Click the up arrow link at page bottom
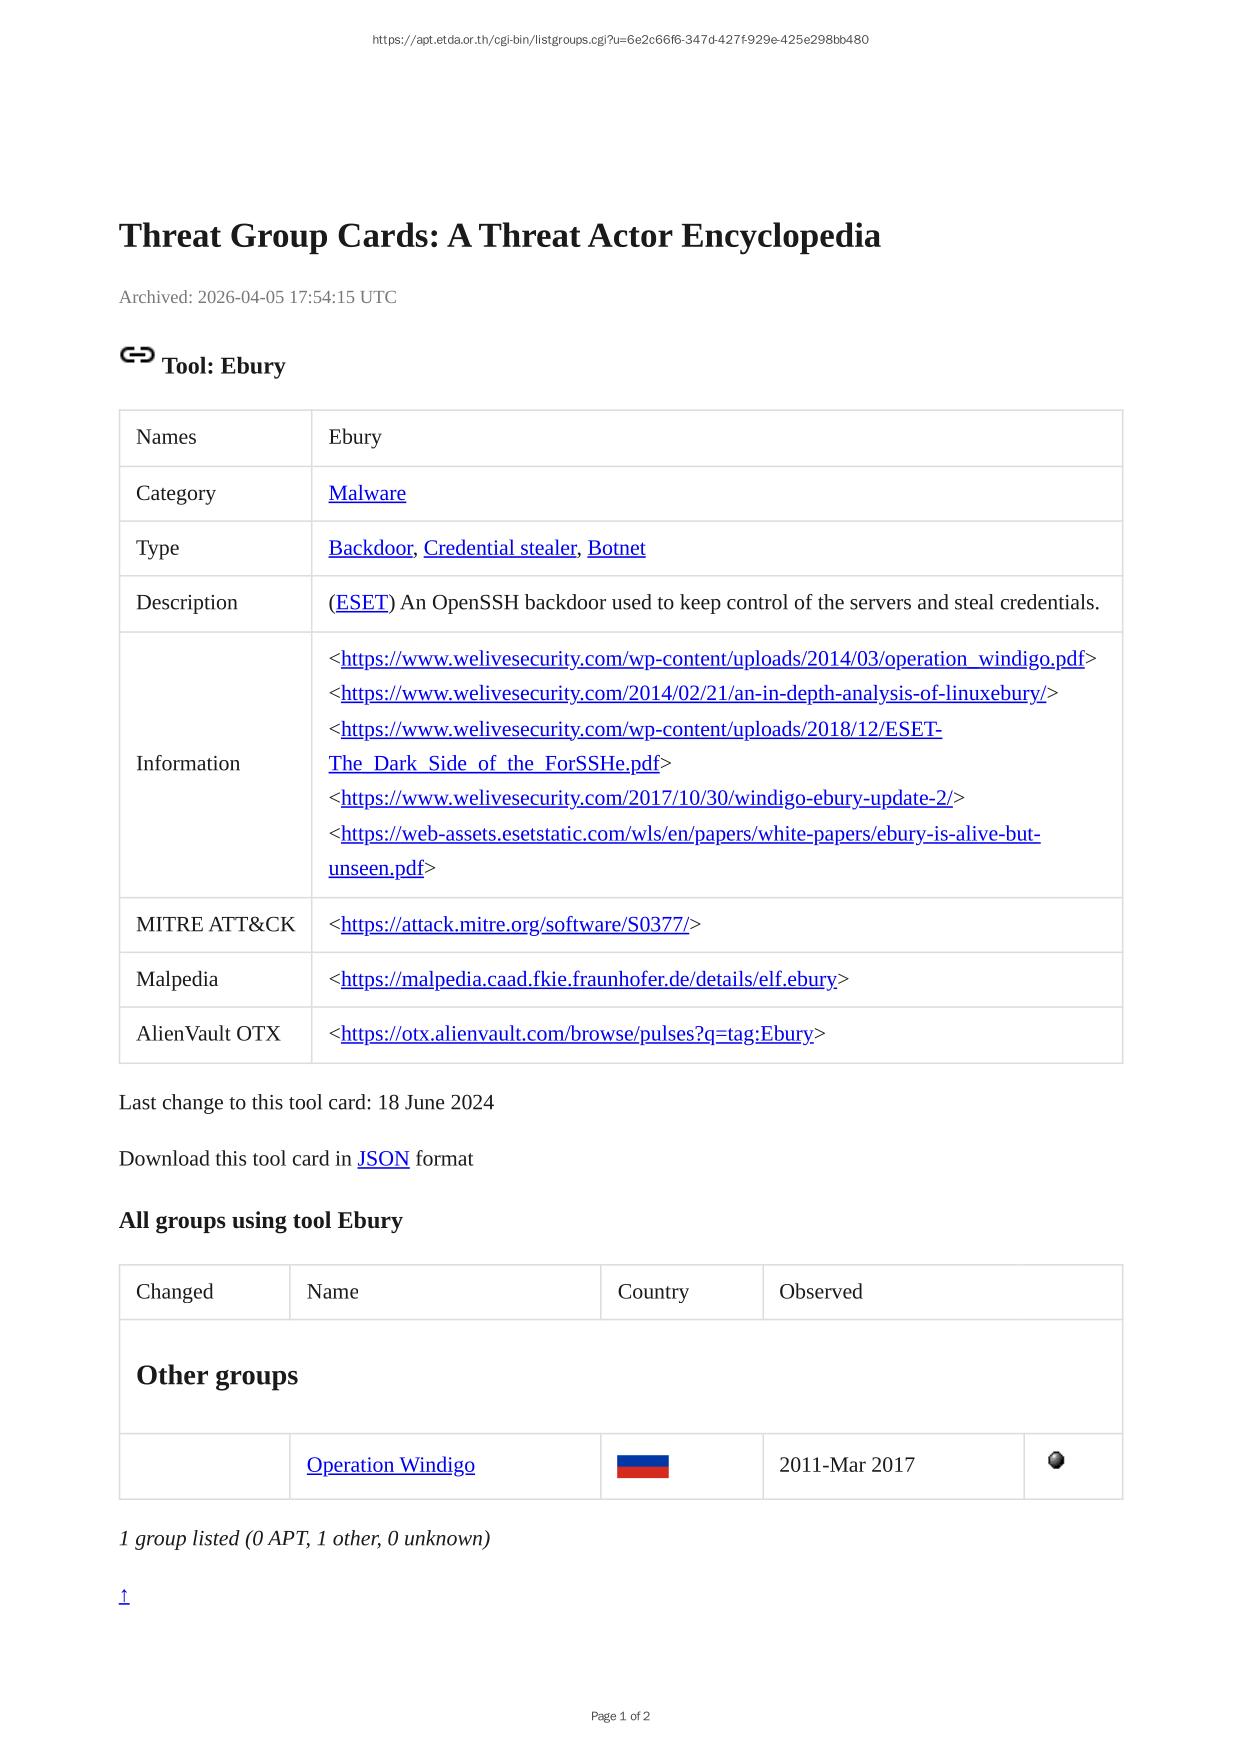Screen dimensions: 1242x1756 [124, 1595]
